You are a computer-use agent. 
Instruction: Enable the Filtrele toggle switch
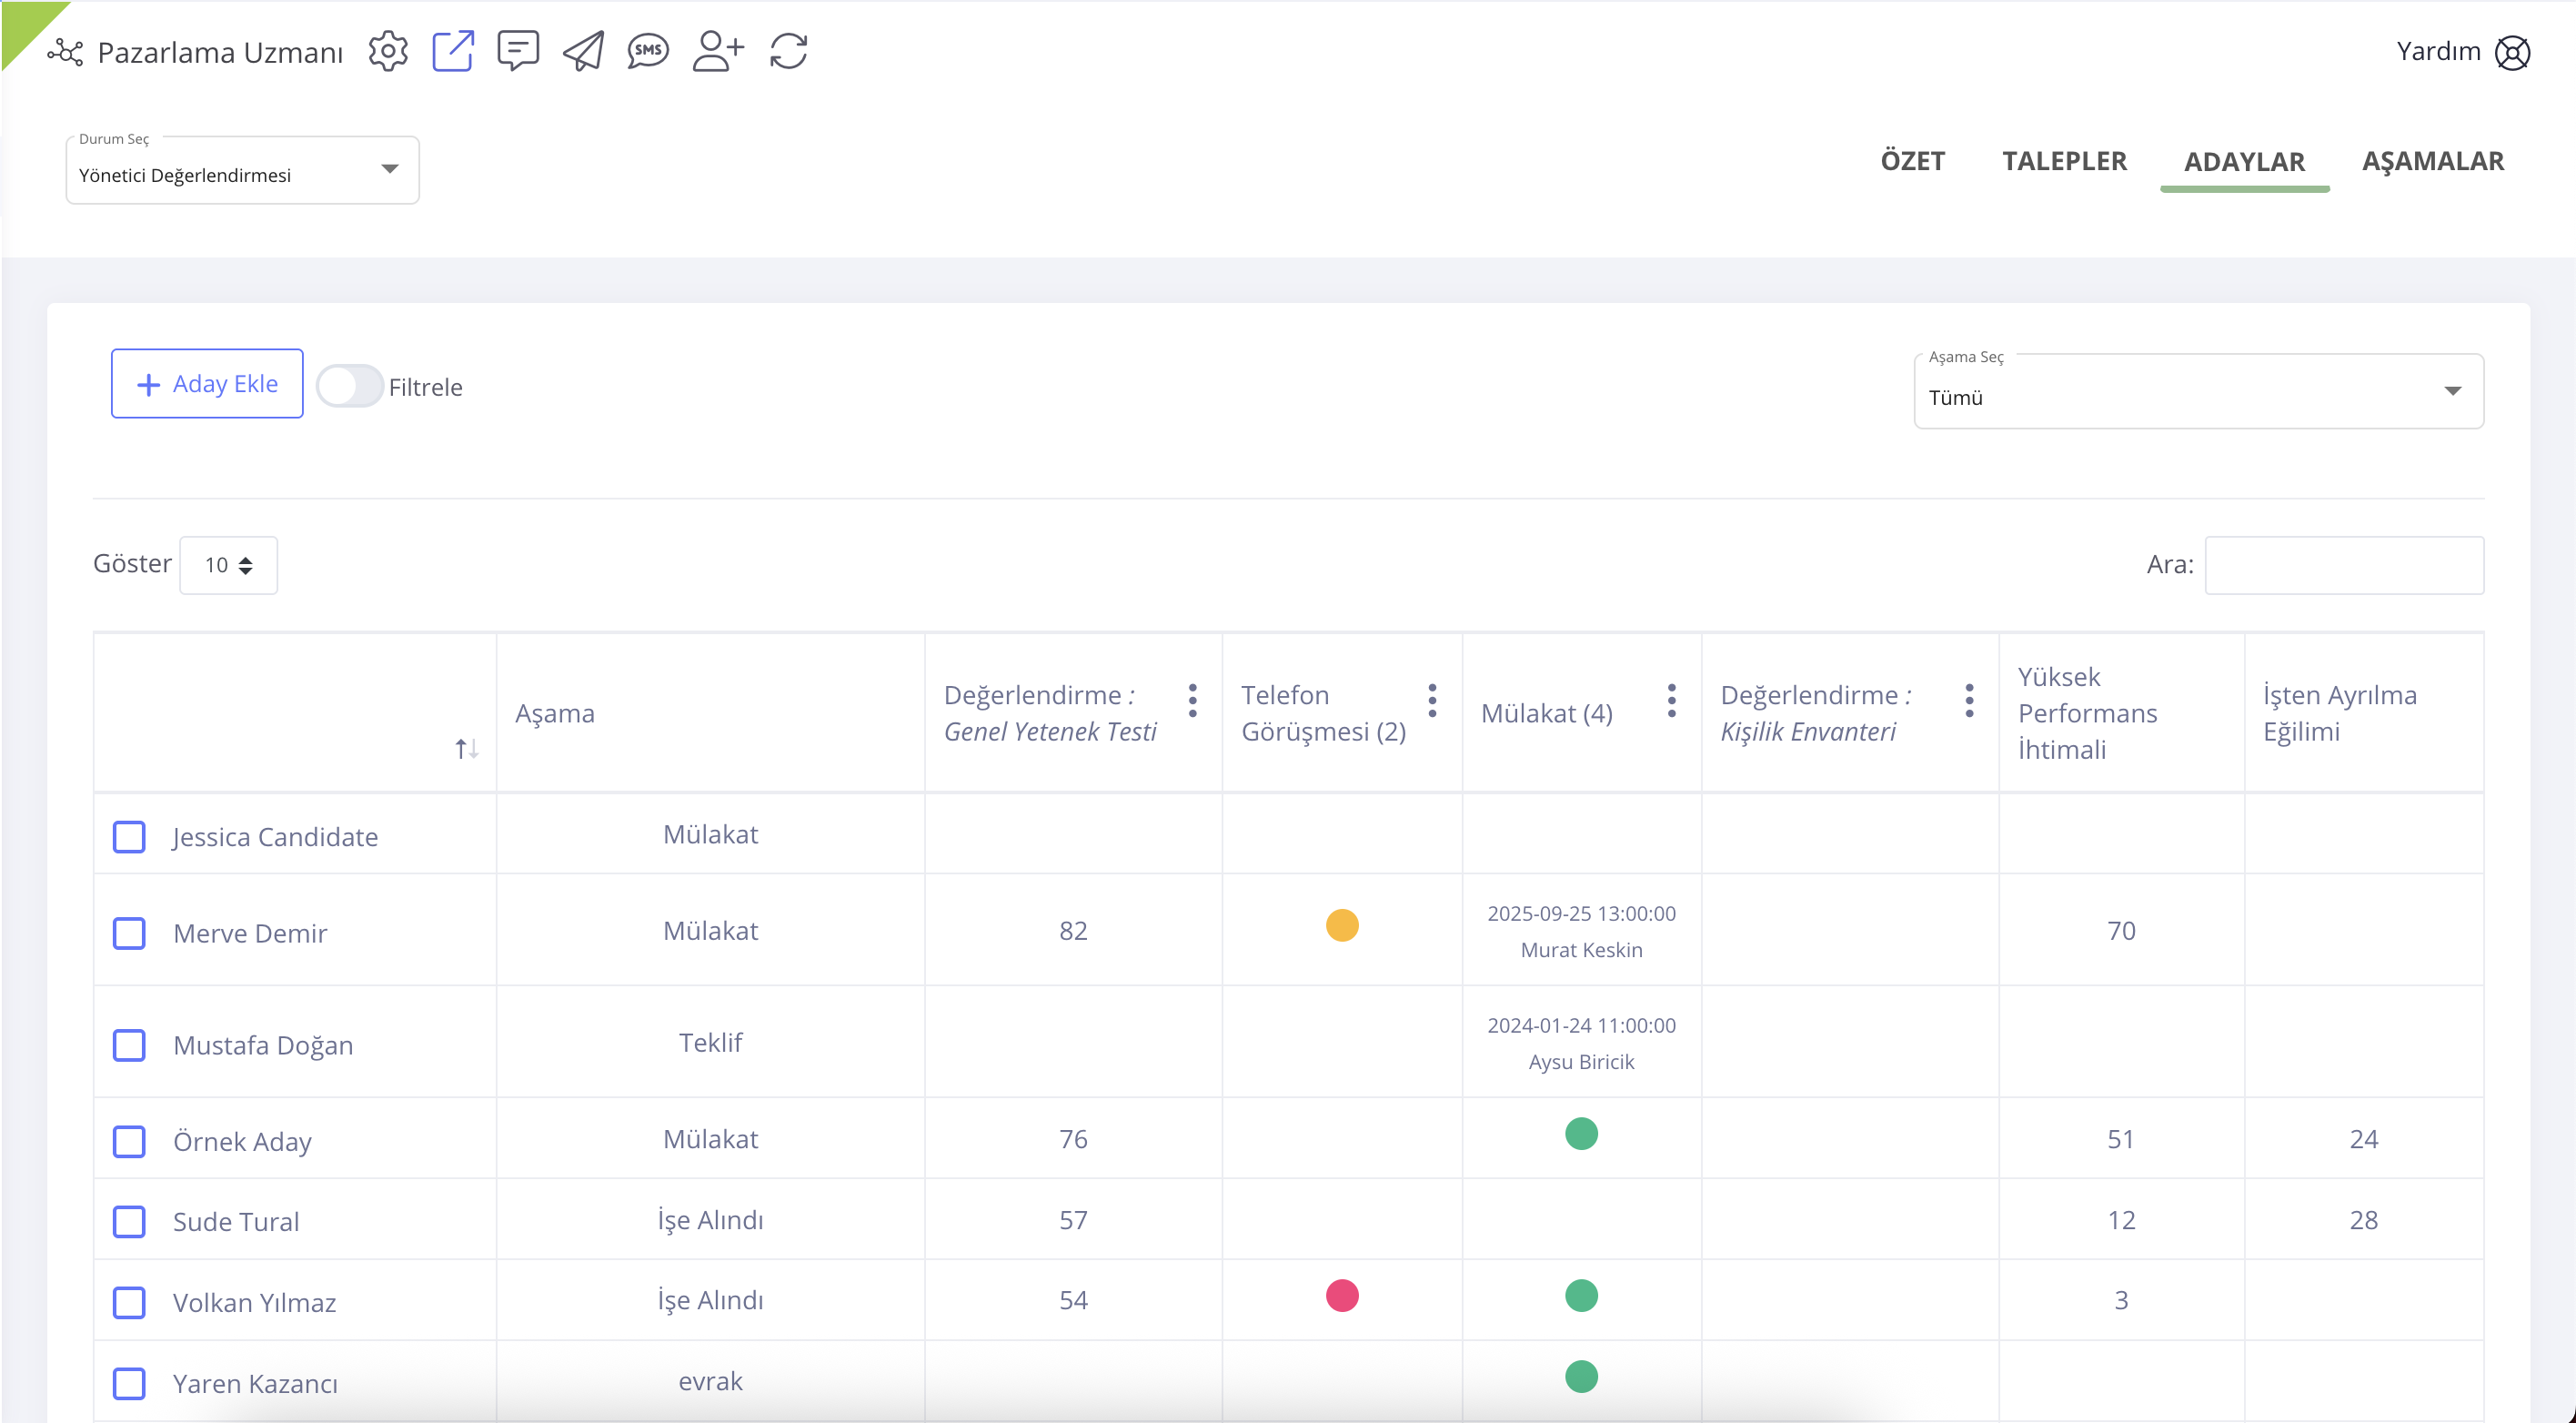pyautogui.click(x=350, y=386)
